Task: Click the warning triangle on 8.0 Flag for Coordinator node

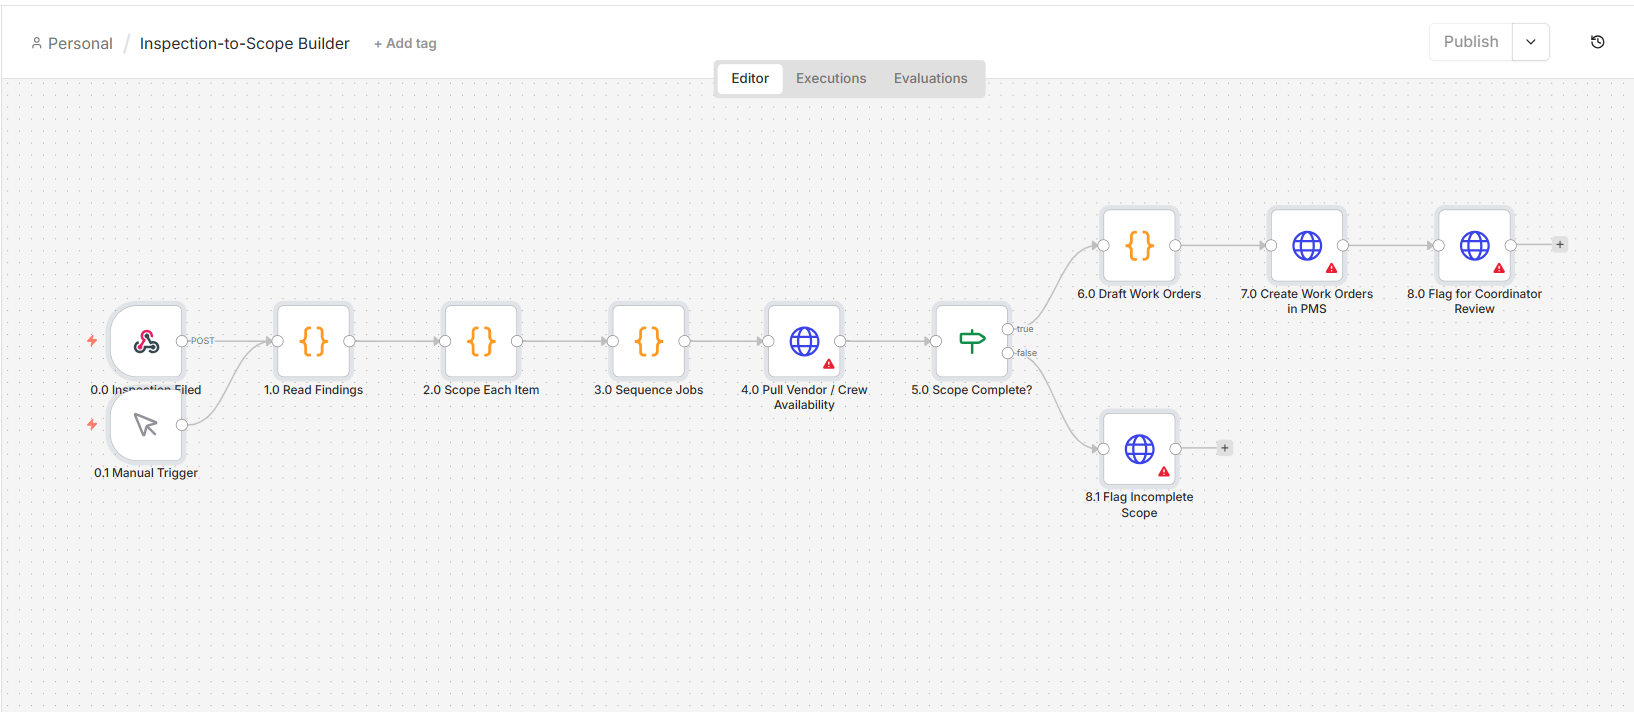Action: coord(1499,268)
